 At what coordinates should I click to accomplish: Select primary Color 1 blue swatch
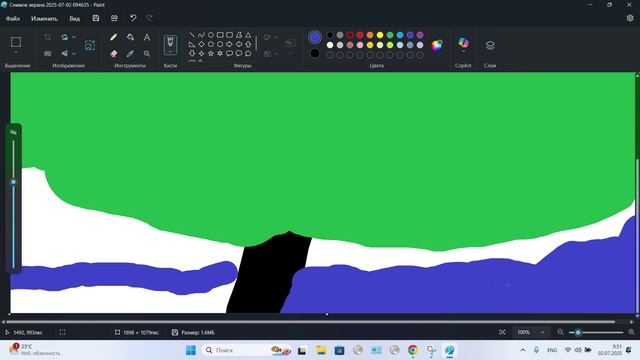tap(315, 37)
